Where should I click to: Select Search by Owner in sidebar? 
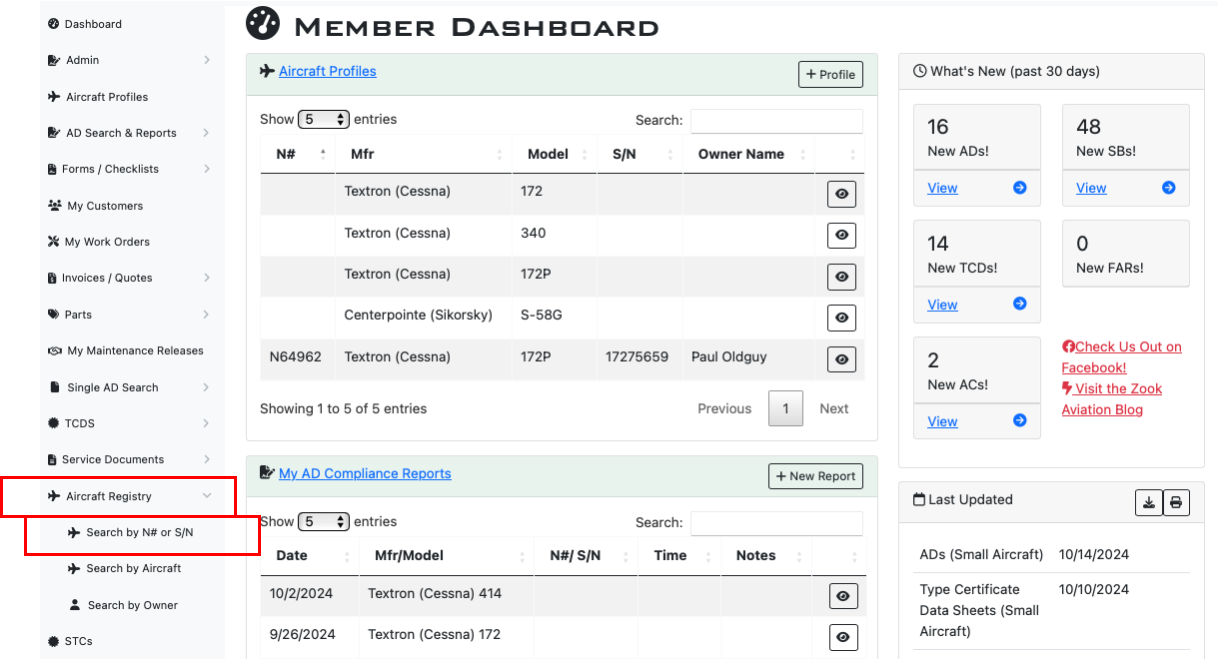point(132,605)
